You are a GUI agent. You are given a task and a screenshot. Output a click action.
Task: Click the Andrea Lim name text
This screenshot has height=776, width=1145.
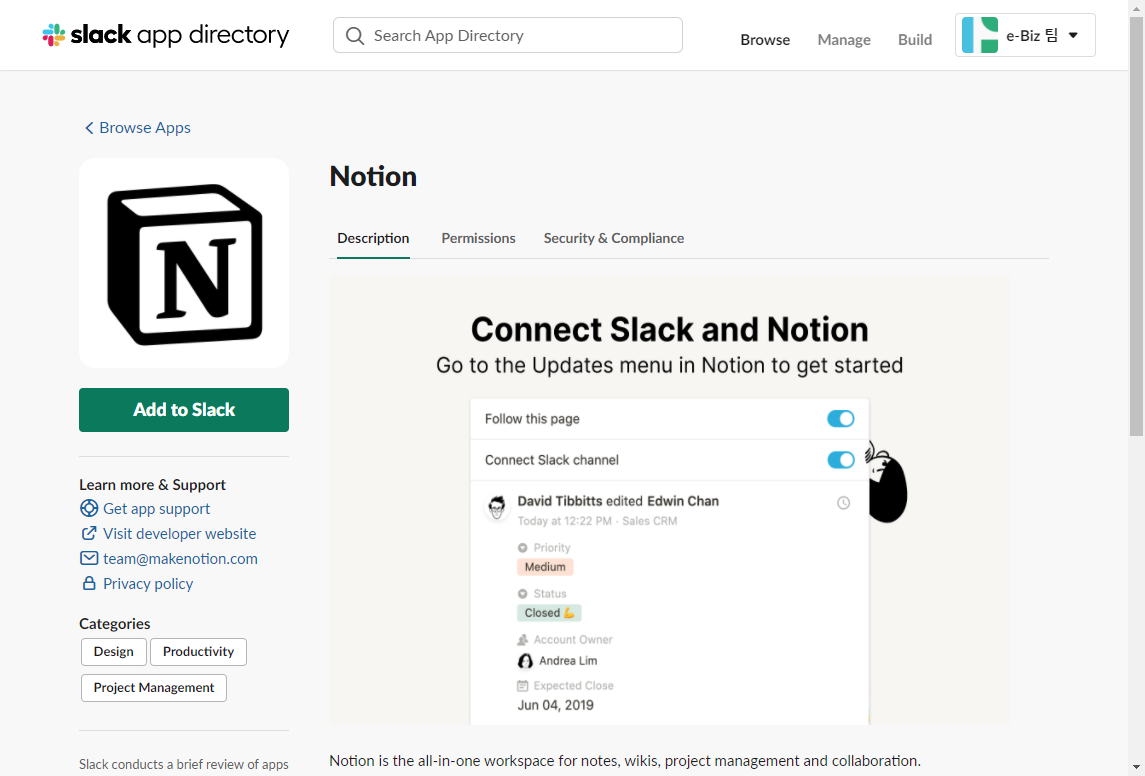(x=568, y=661)
